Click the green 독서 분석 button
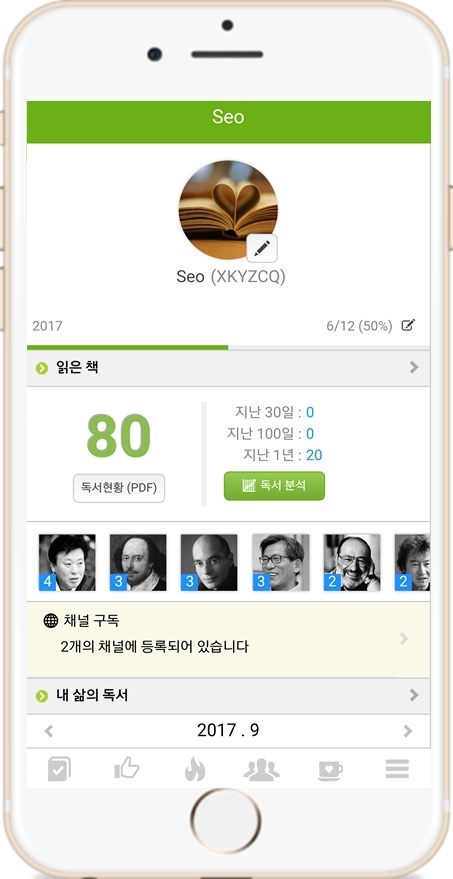This screenshot has width=453, height=879. click(x=274, y=485)
